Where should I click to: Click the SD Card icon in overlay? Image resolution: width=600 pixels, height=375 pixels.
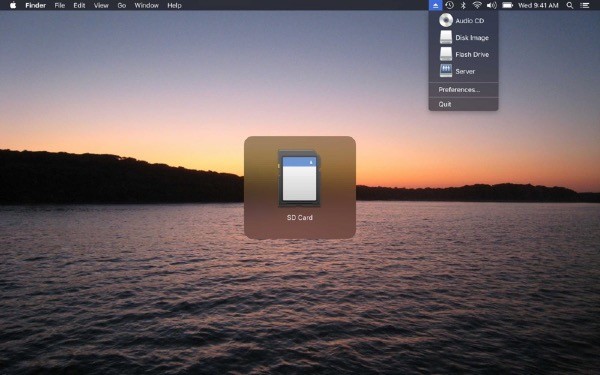click(299, 178)
